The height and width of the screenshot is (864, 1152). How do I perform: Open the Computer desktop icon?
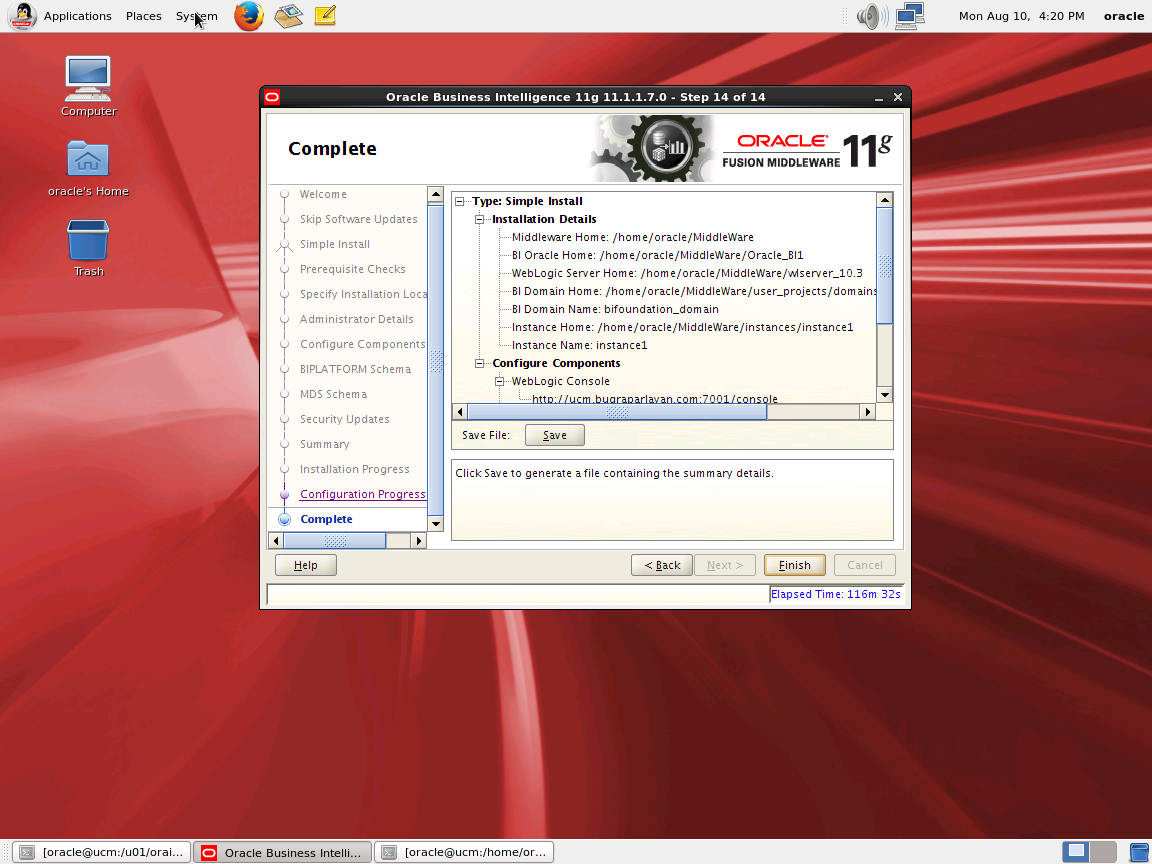pyautogui.click(x=88, y=87)
